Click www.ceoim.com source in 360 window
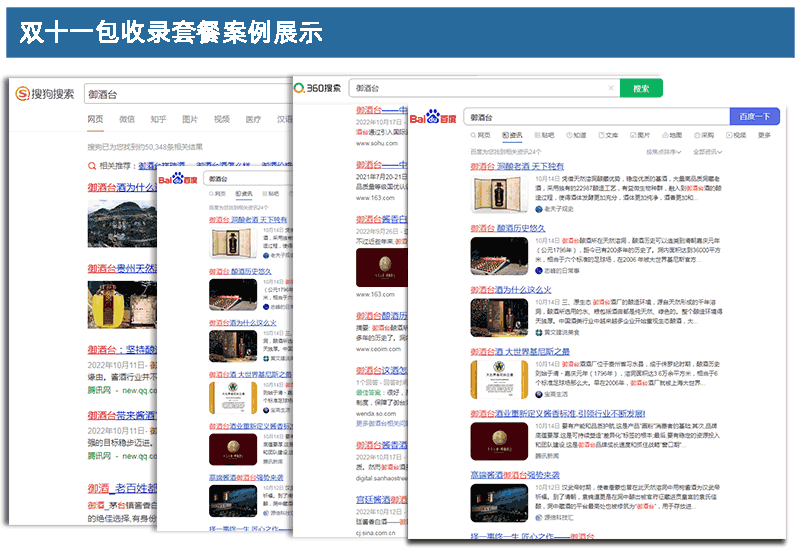 click(378, 349)
